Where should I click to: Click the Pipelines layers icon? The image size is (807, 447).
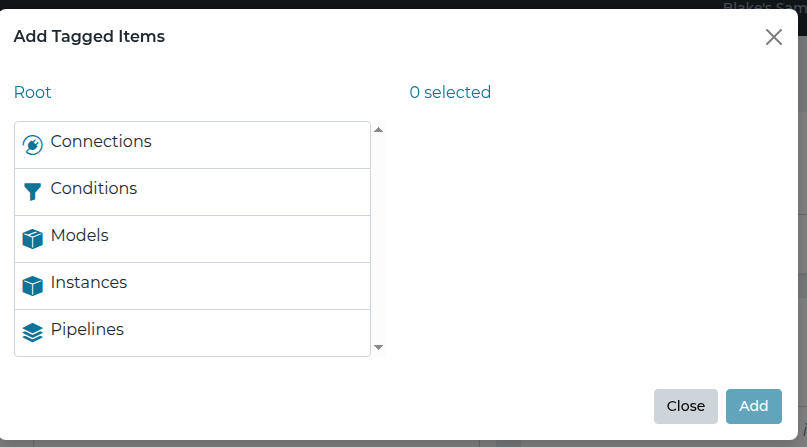[32, 333]
